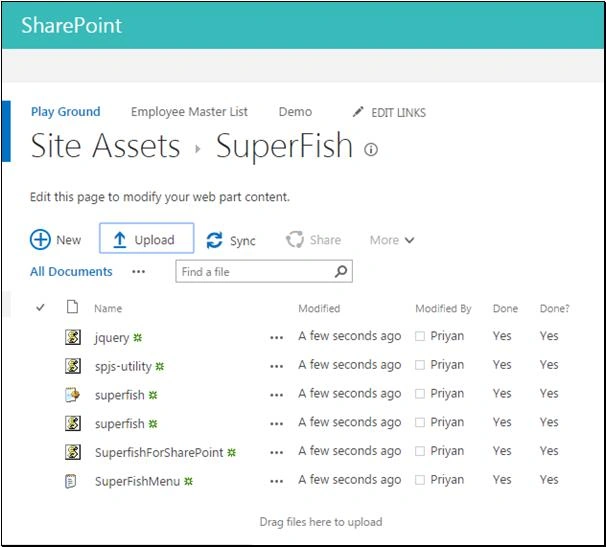This screenshot has width=606, height=547.
Task: Click the CSS file icon for first superfish
Action: pyautogui.click(x=73, y=395)
